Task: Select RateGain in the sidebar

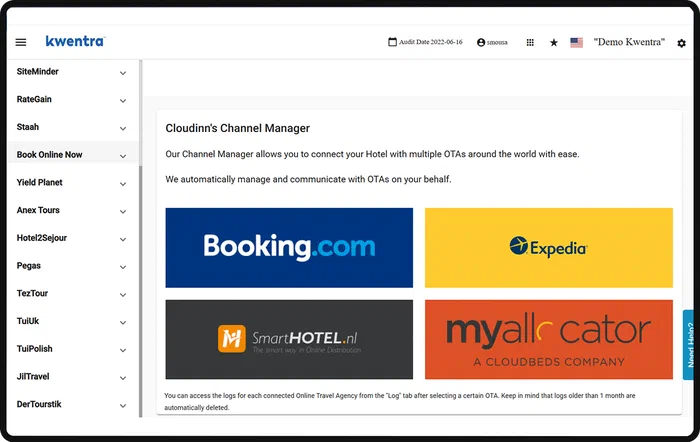Action: tap(34, 99)
